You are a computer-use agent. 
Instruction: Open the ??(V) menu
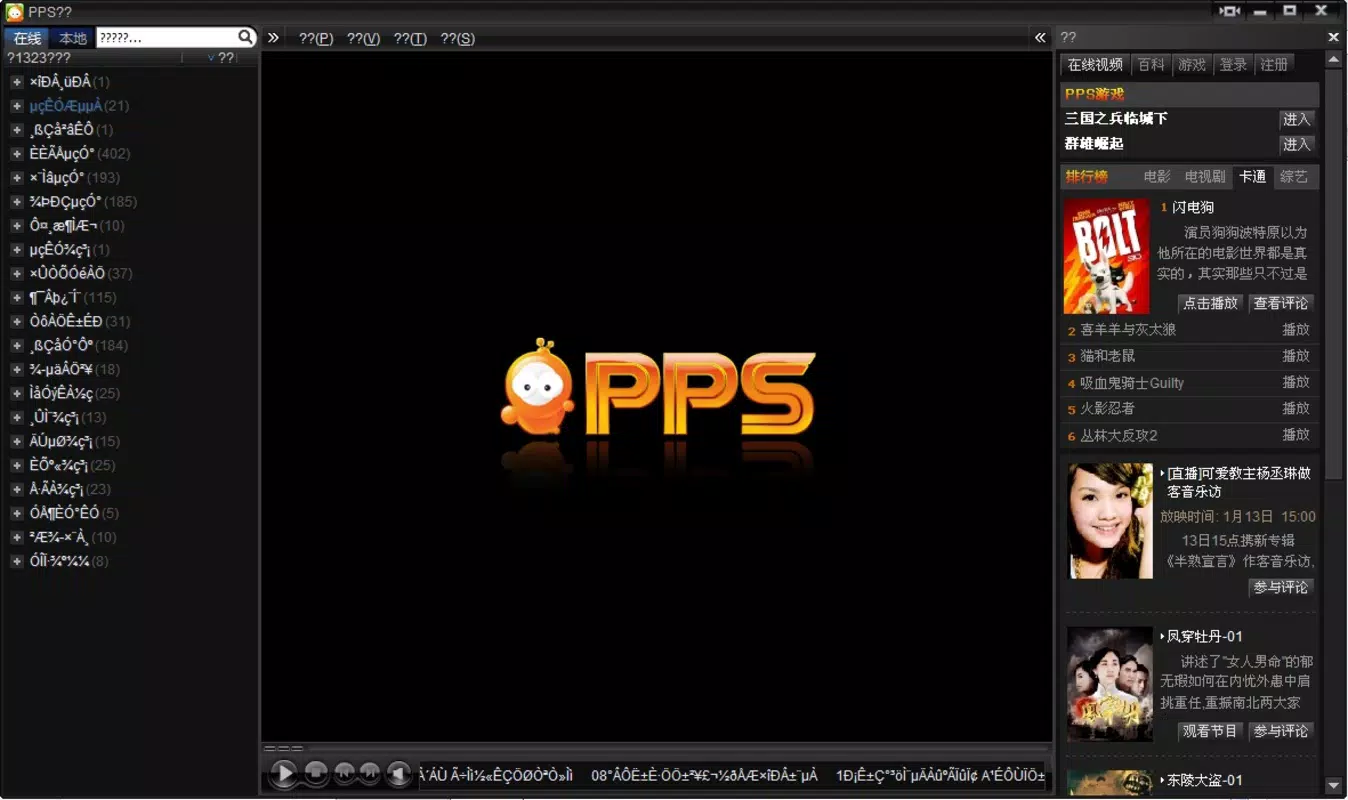[x=363, y=38]
